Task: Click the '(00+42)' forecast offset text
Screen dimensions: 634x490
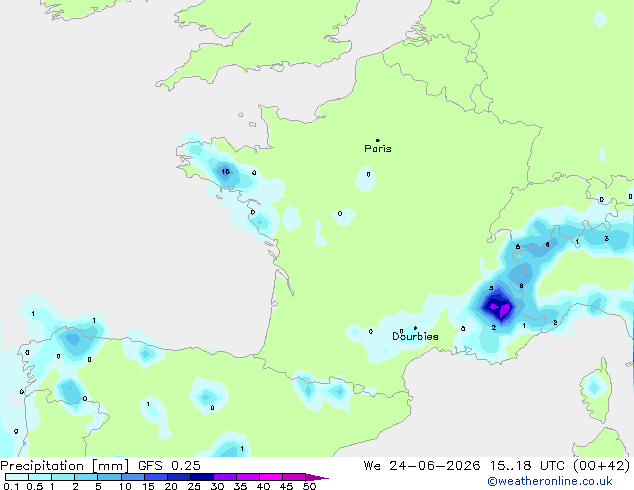Action: pyautogui.click(x=601, y=466)
